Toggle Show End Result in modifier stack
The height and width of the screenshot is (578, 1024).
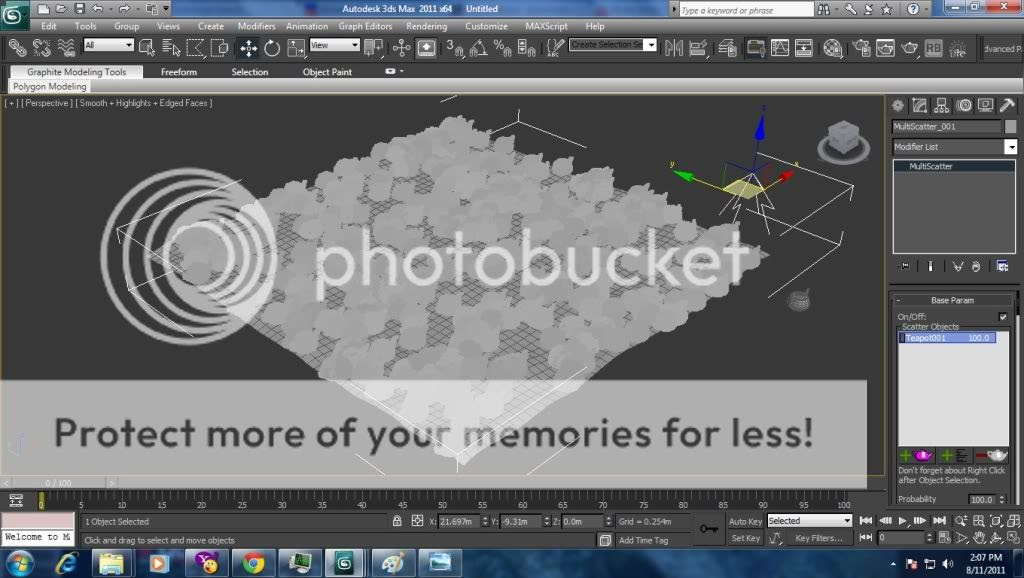(x=931, y=266)
